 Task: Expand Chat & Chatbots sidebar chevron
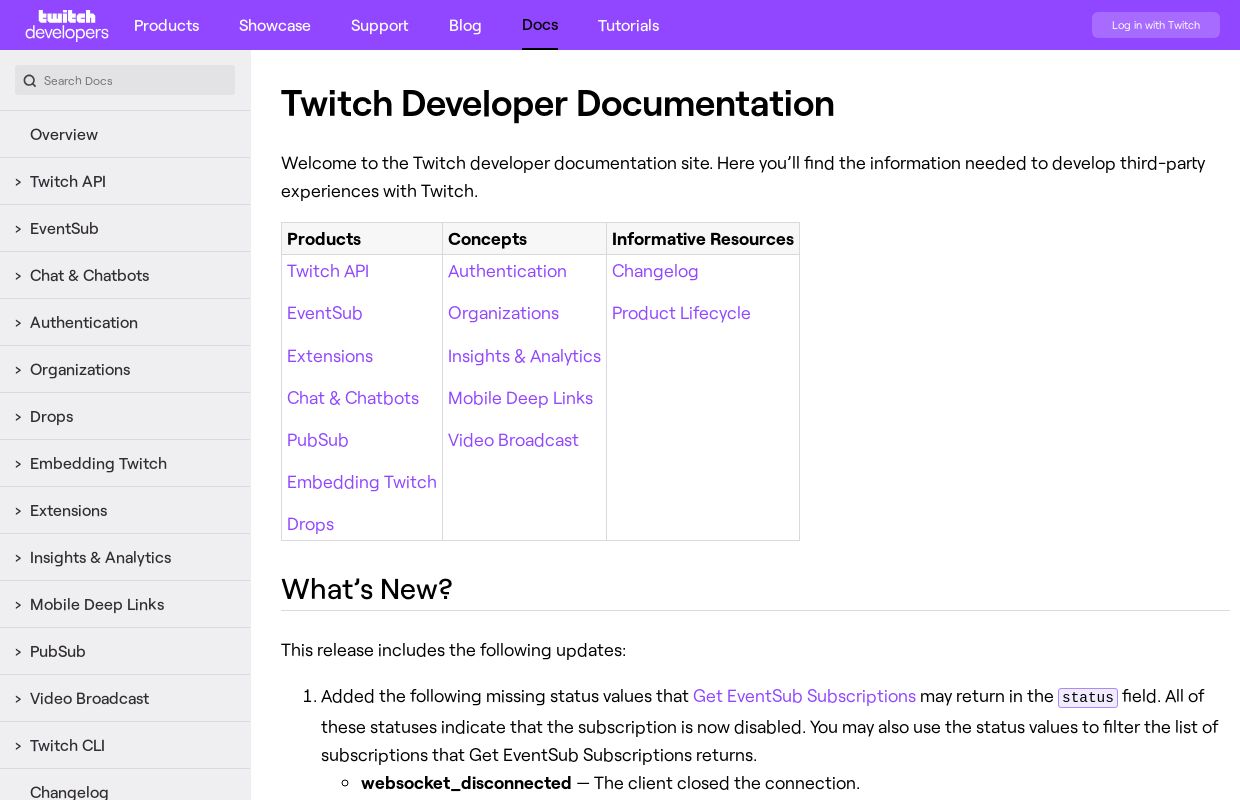point(18,276)
